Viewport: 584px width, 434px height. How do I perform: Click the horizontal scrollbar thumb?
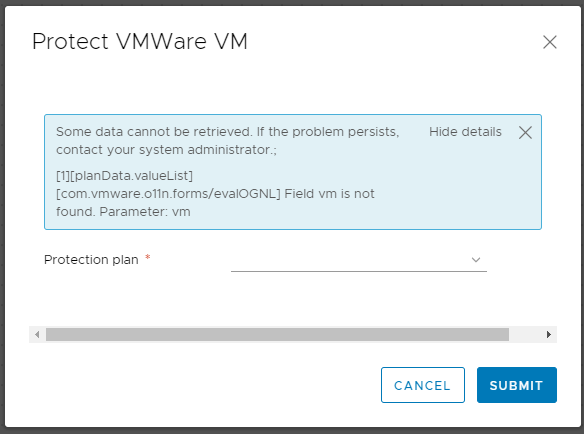277,335
